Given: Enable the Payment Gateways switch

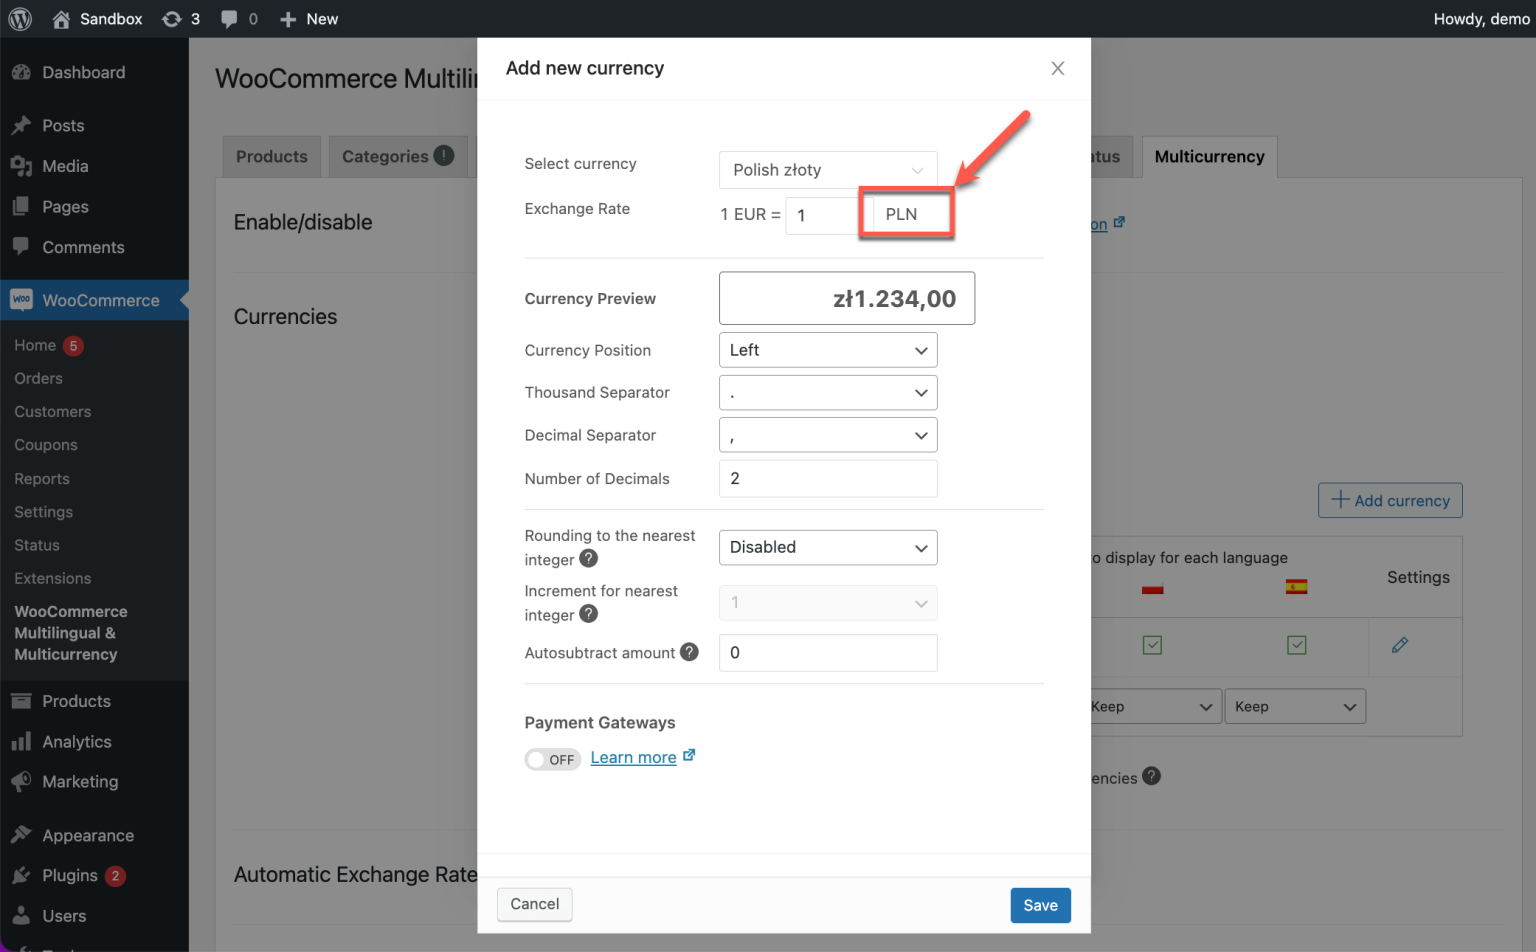Looking at the screenshot, I should point(553,759).
